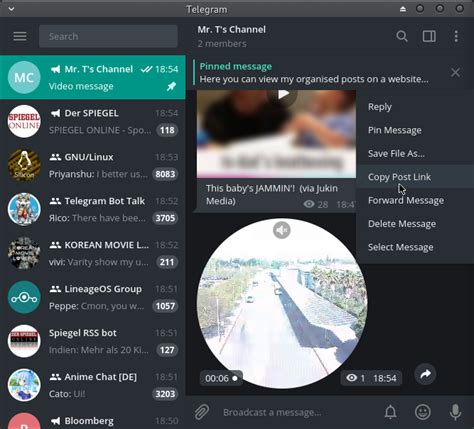This screenshot has height=429, width=474.
Task: Click the microphone record voice icon
Action: point(455,412)
